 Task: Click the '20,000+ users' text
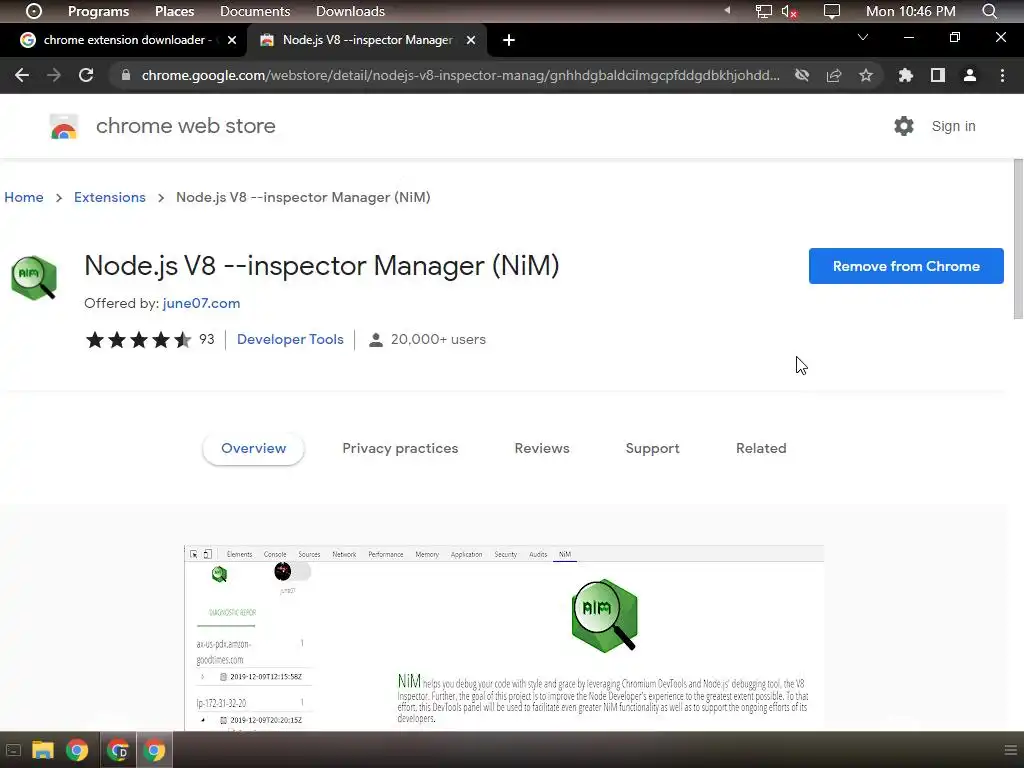coord(438,340)
